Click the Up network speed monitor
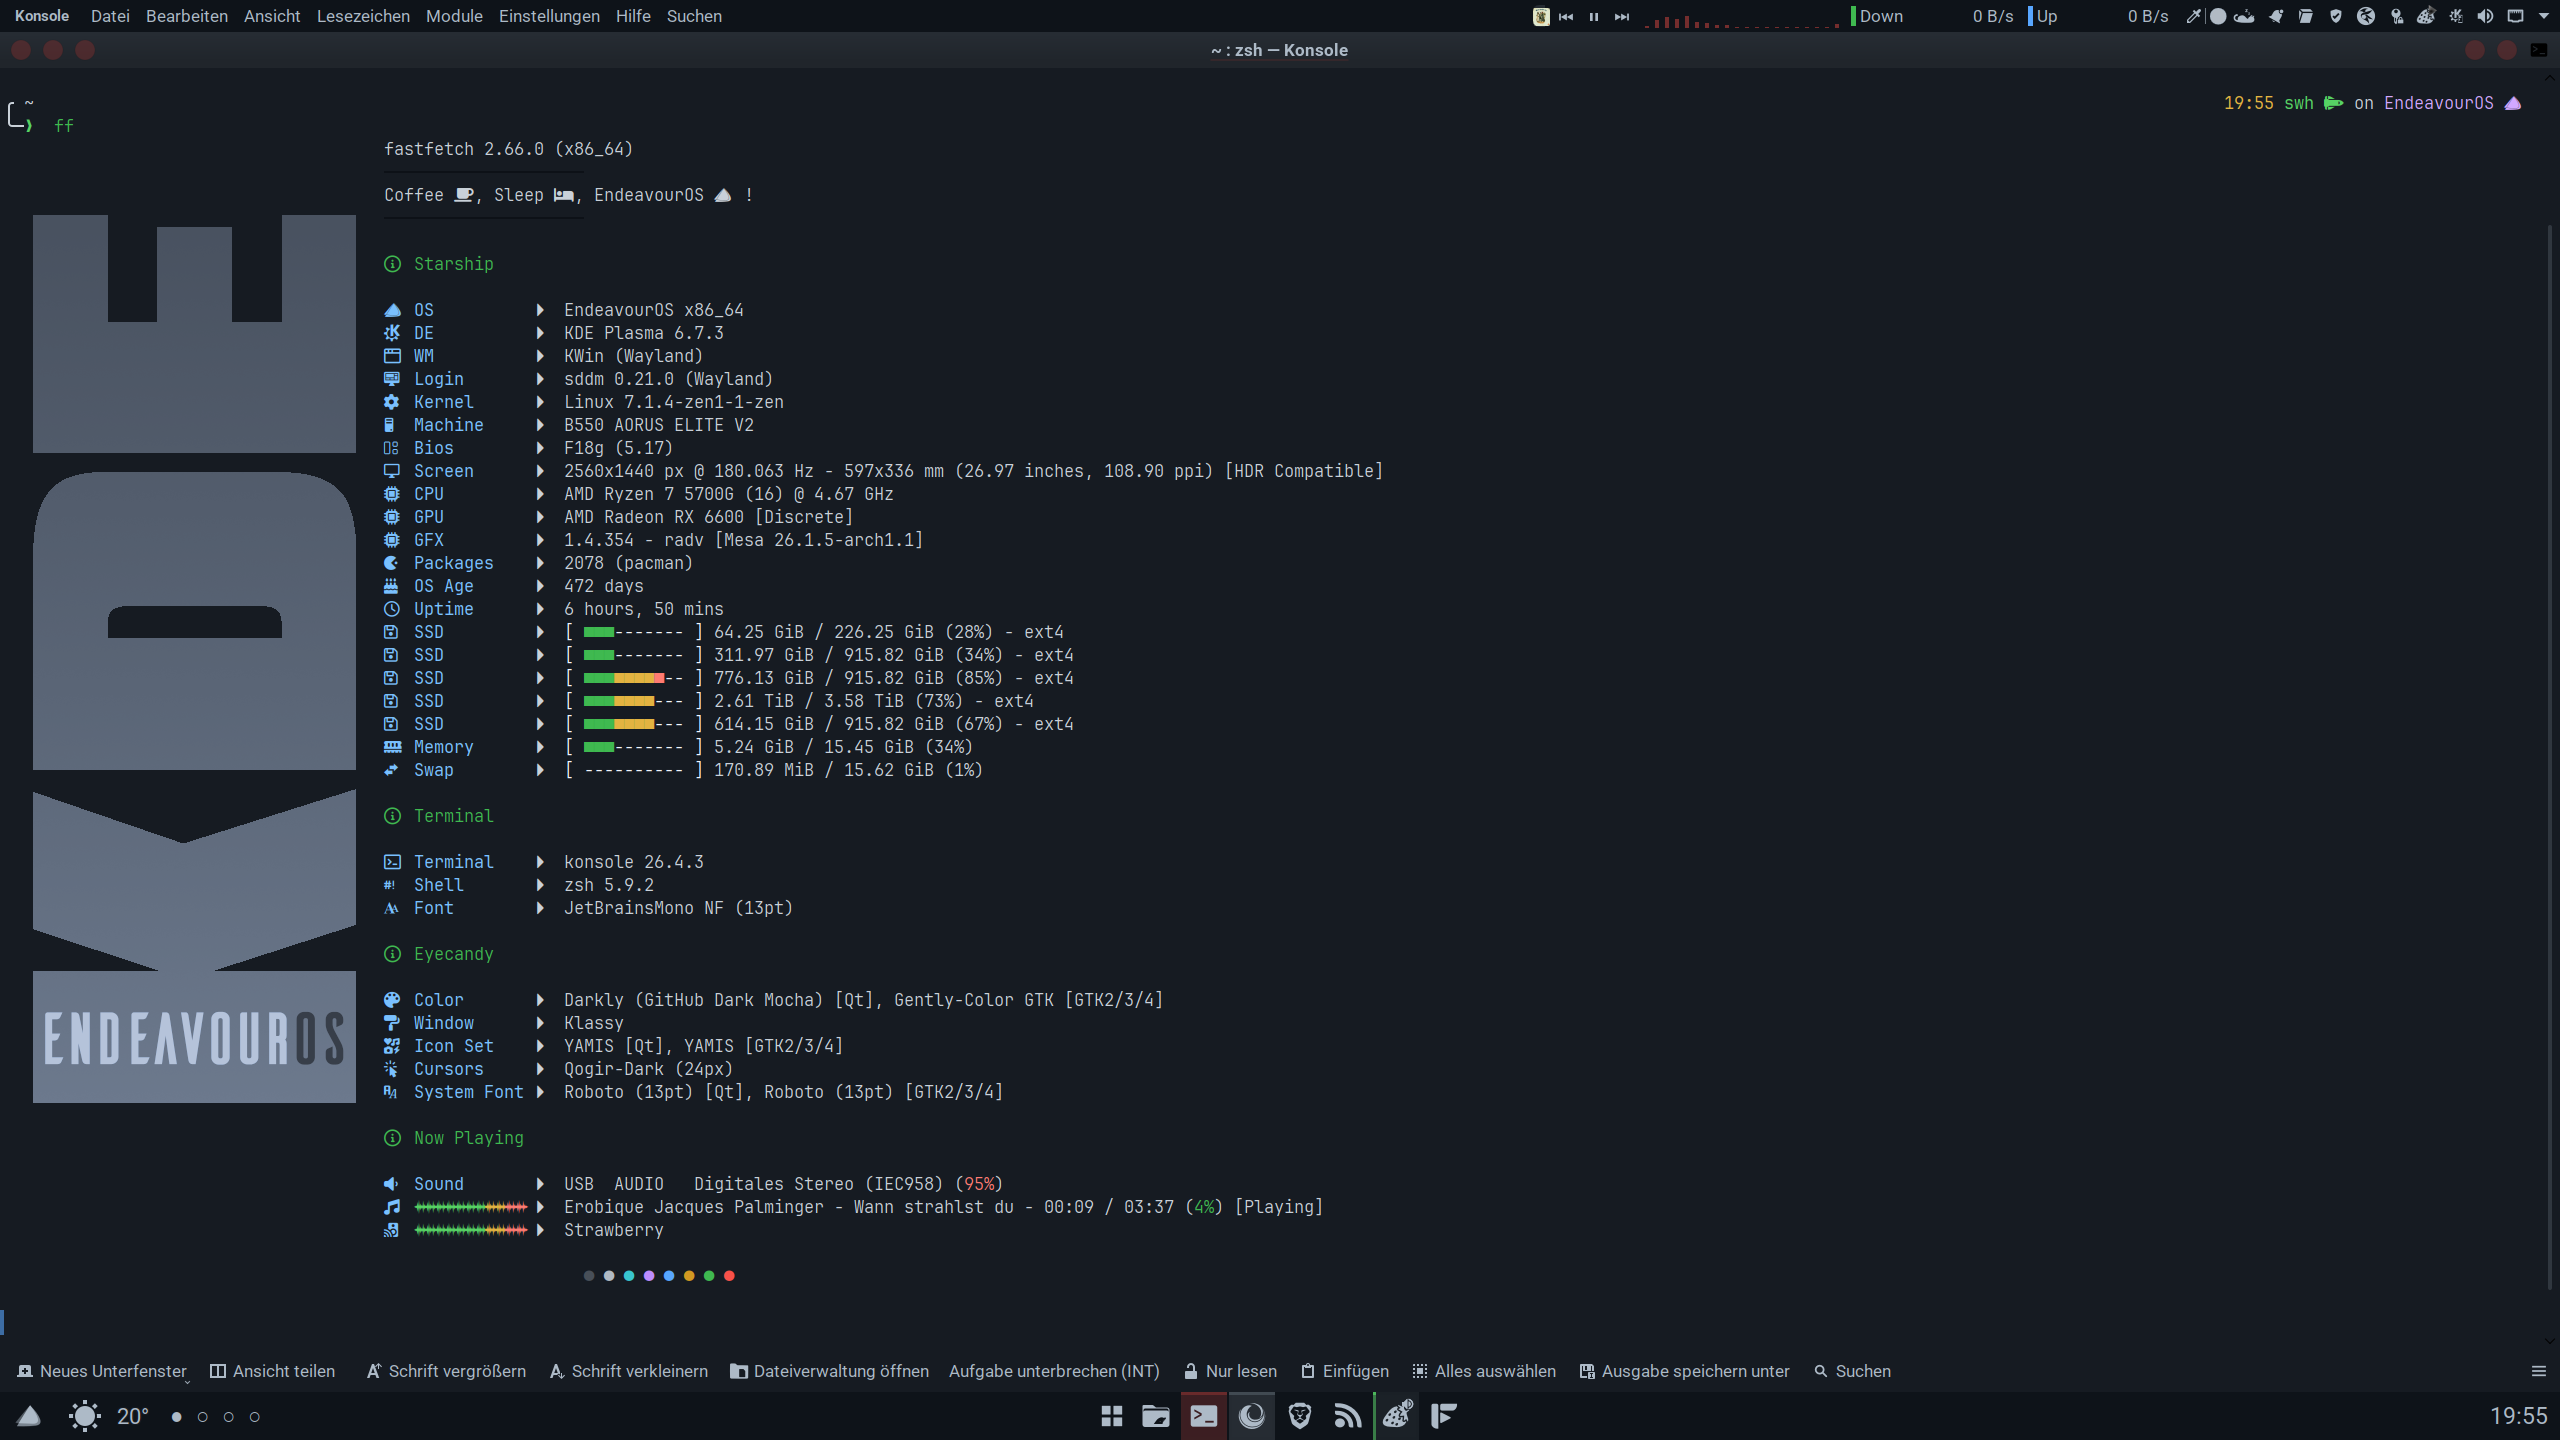This screenshot has width=2560, height=1440. [2098, 16]
